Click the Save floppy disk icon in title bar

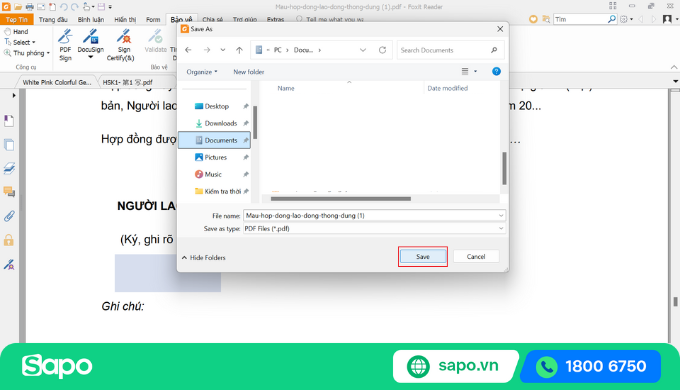pyautogui.click(x=101, y=7)
